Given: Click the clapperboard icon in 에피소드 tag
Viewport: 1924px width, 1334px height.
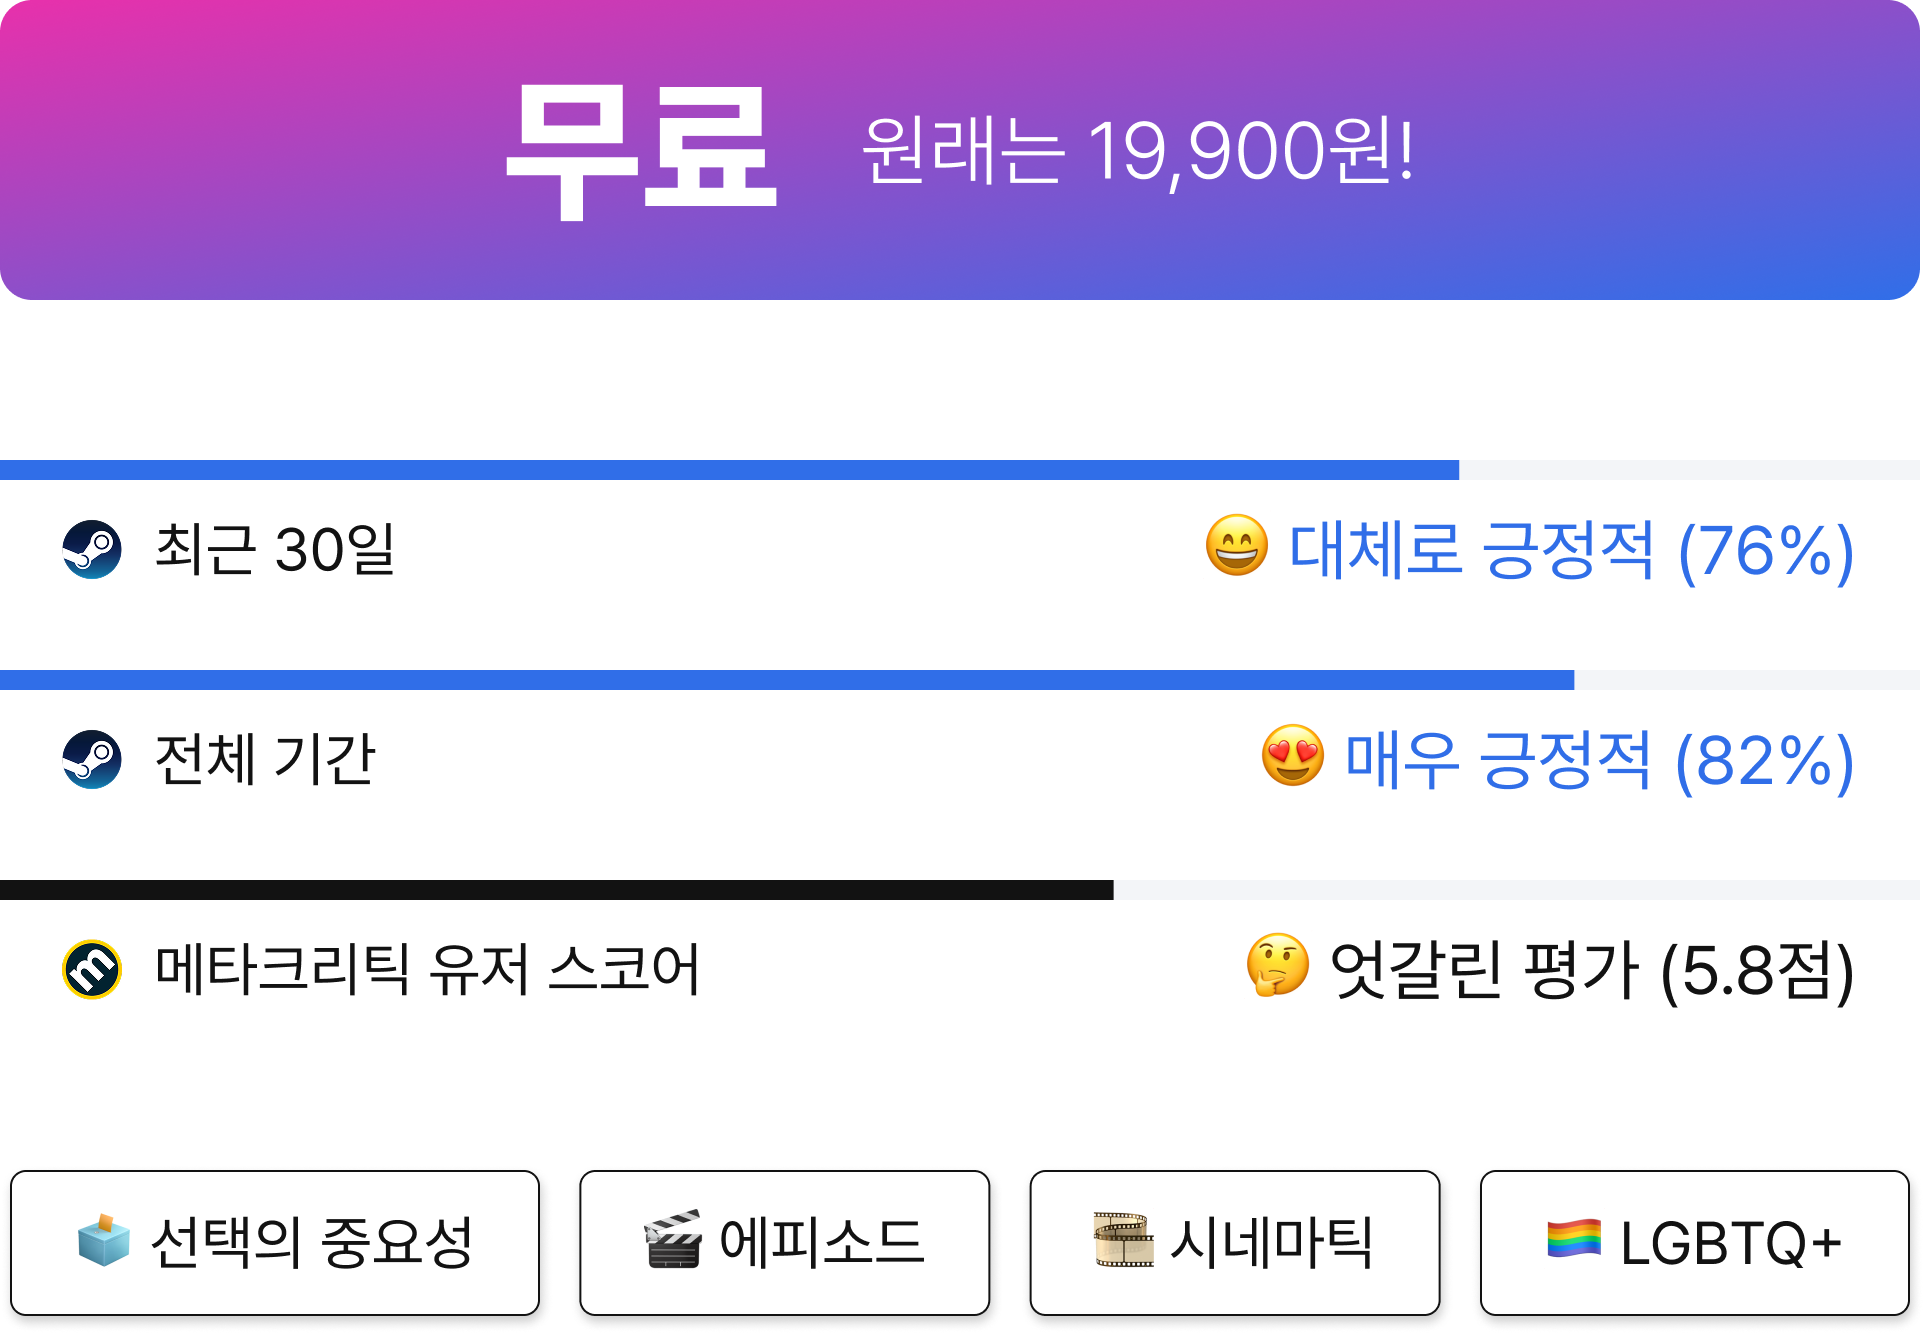Looking at the screenshot, I should click(673, 1240).
